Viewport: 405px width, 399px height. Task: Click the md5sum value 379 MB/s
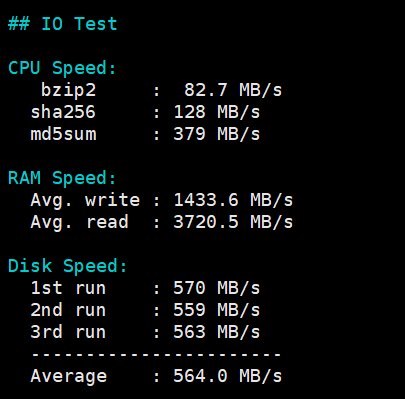point(216,134)
